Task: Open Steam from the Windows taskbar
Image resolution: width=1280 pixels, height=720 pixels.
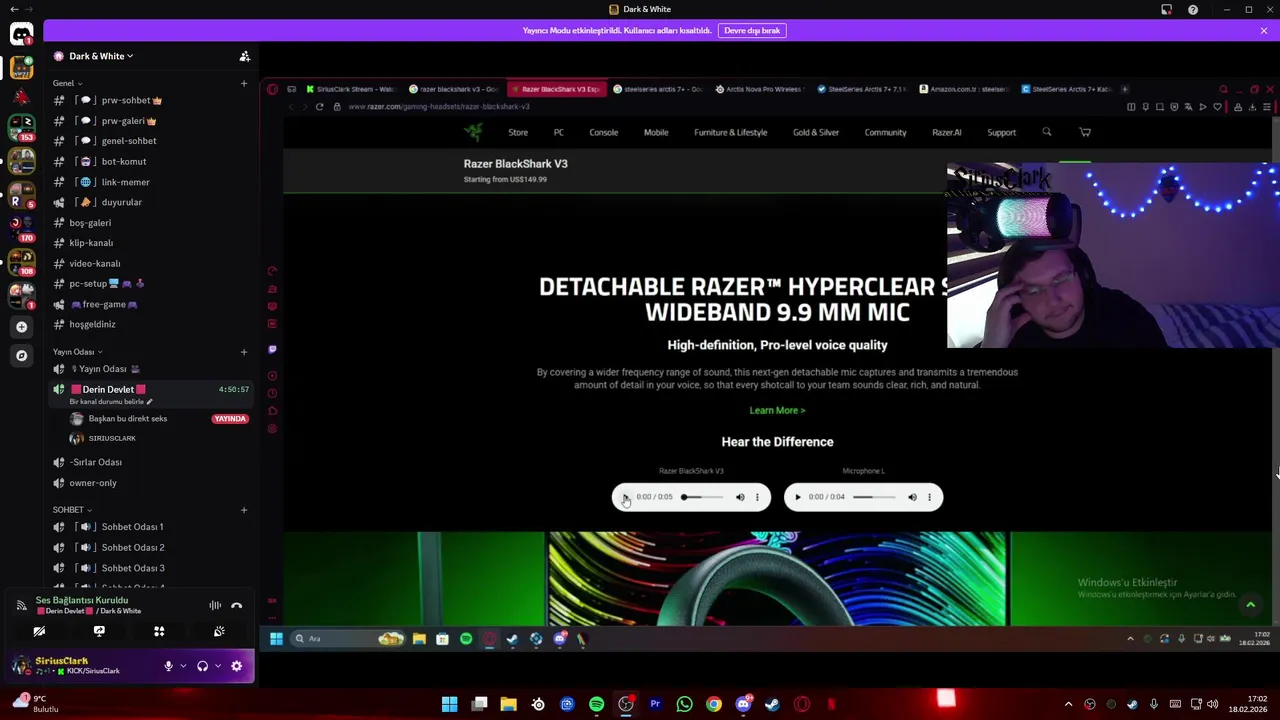Action: click(772, 704)
